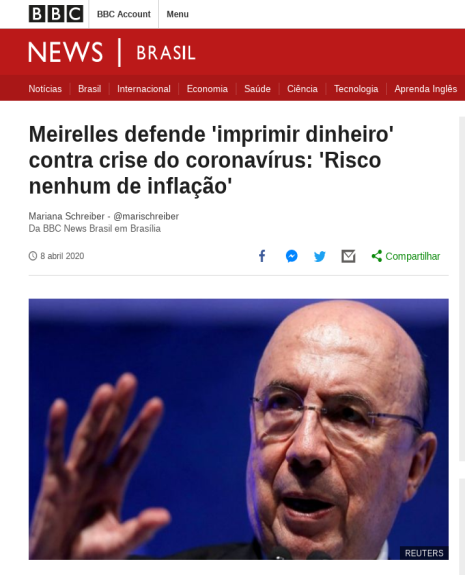Screen dimensions: 465x575
Task: Open the Economia section
Action: pyautogui.click(x=207, y=89)
